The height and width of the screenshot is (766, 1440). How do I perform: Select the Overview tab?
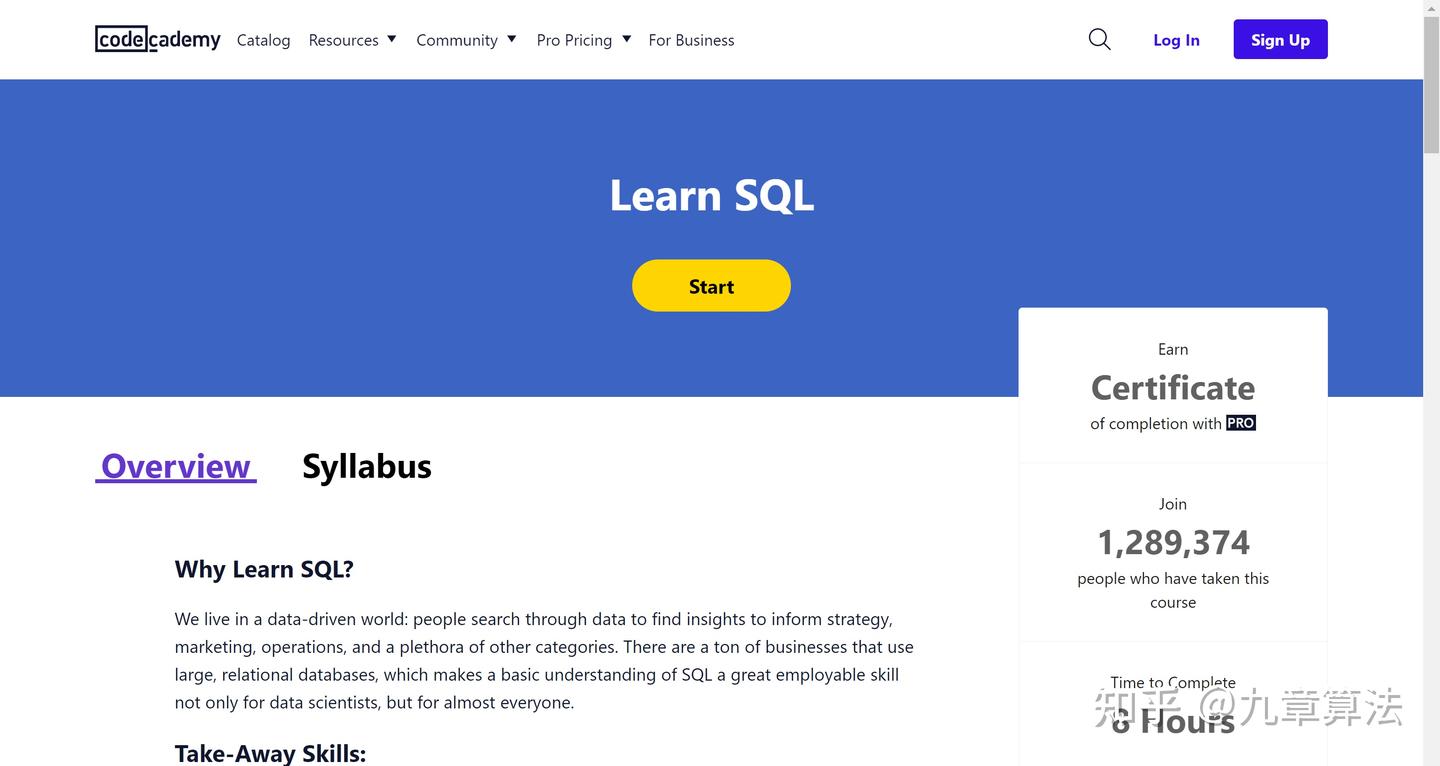point(176,466)
